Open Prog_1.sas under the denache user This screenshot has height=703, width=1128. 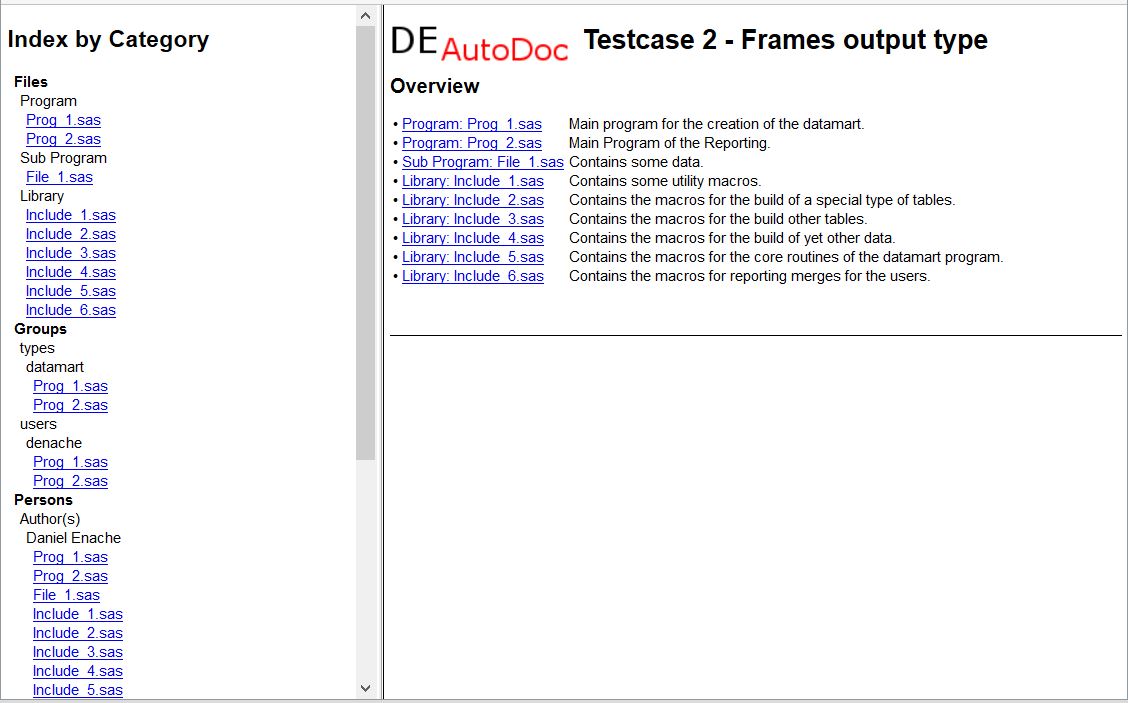[70, 462]
